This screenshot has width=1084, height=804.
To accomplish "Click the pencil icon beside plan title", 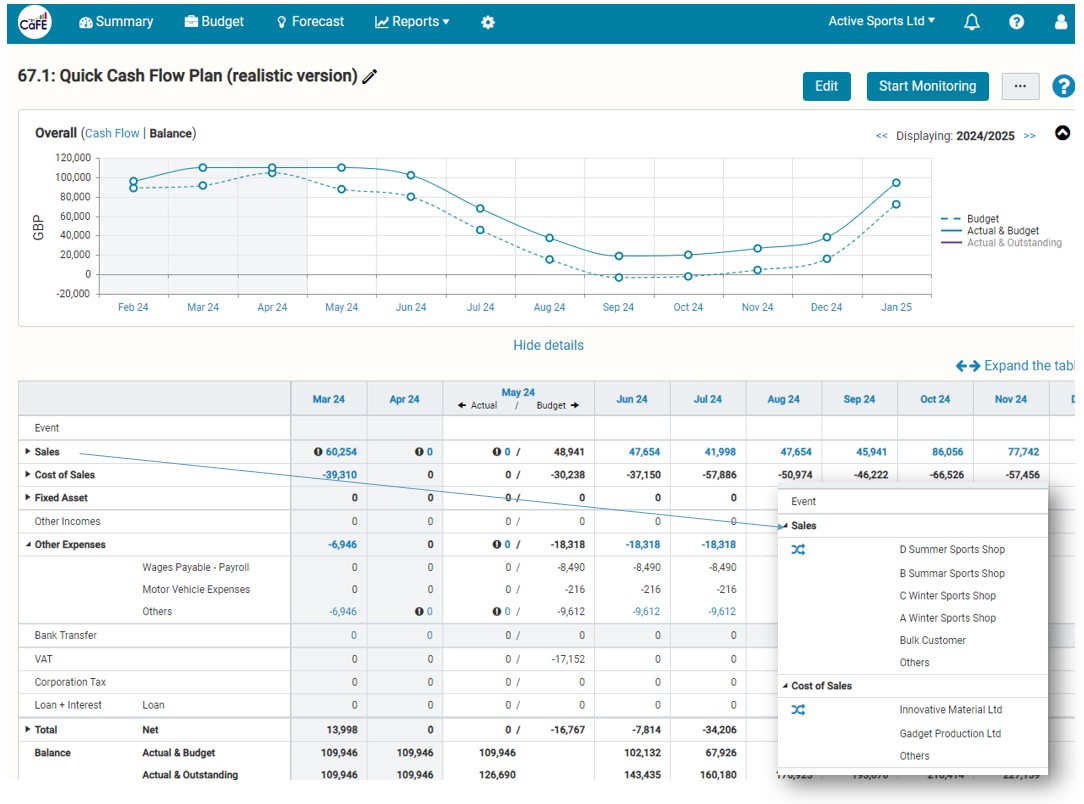I will (x=370, y=76).
